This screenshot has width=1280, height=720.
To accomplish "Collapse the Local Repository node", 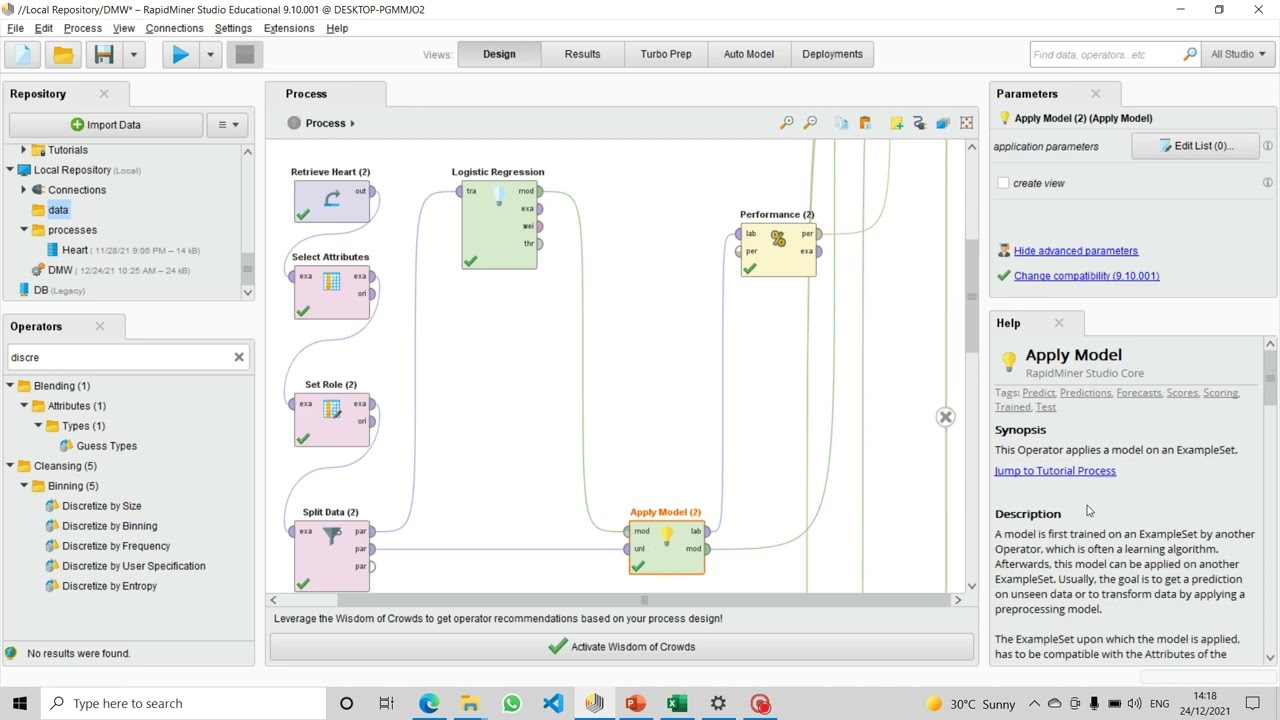I will (x=10, y=170).
